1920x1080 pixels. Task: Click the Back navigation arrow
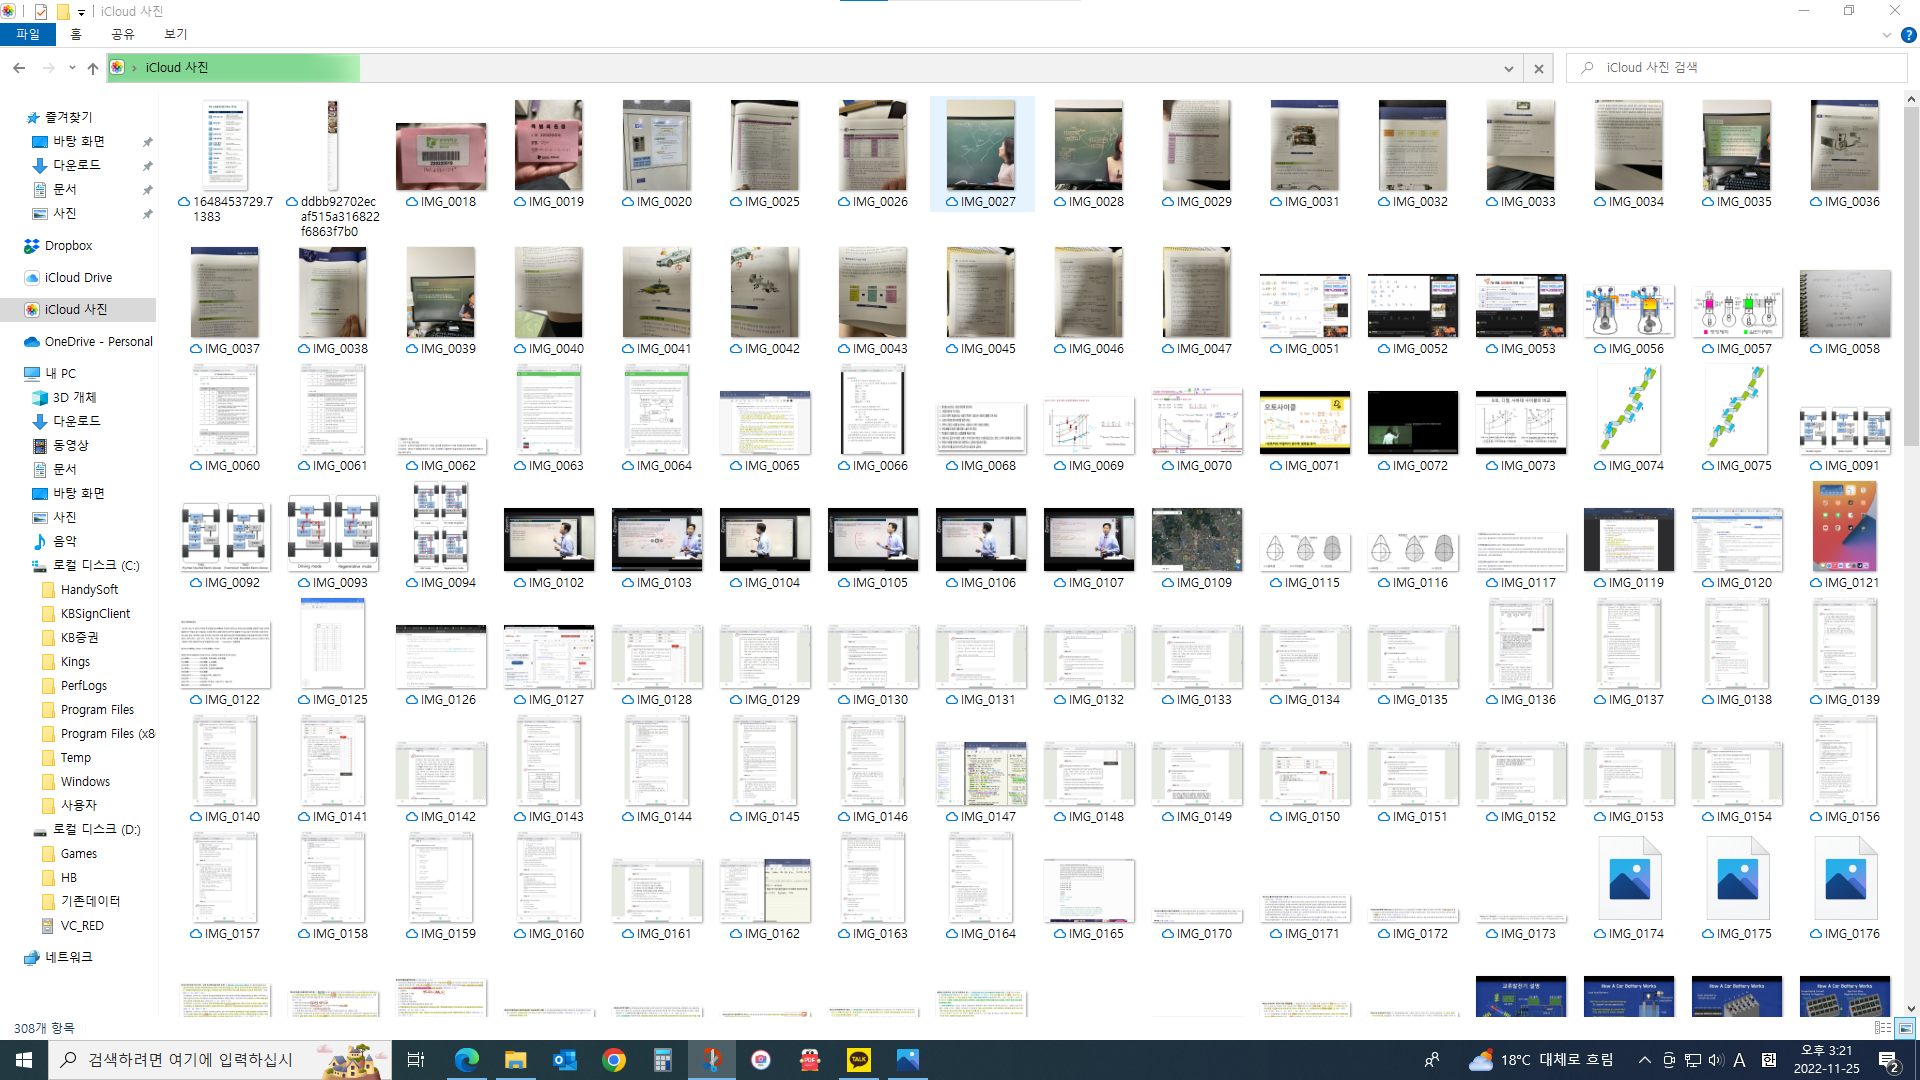coord(19,68)
